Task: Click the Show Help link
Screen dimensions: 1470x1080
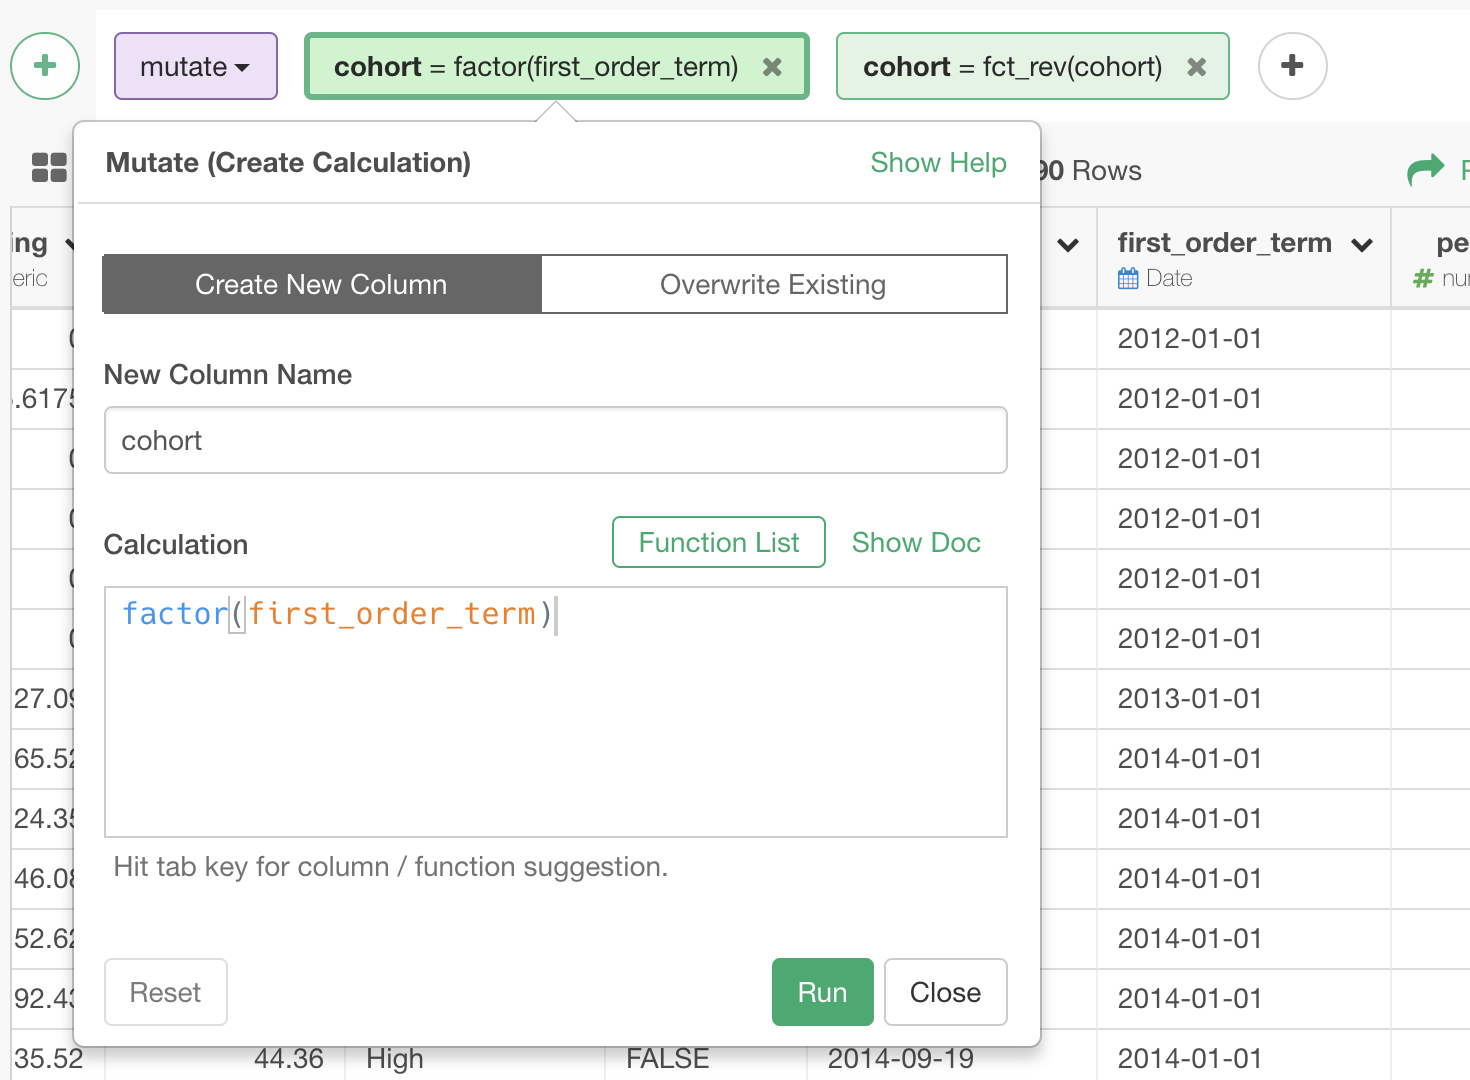Action: (x=938, y=163)
